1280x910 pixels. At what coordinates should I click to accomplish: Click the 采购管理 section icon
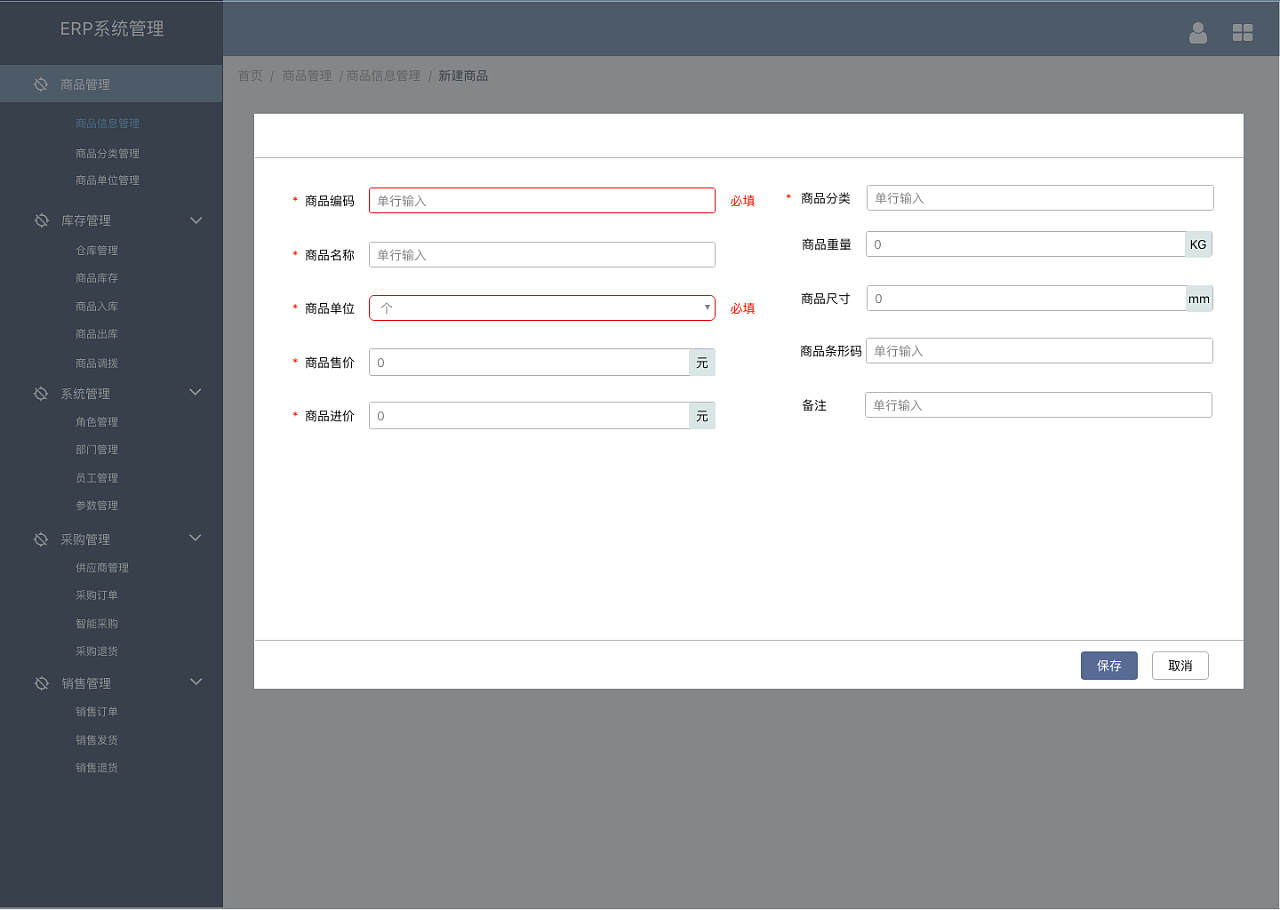point(41,539)
